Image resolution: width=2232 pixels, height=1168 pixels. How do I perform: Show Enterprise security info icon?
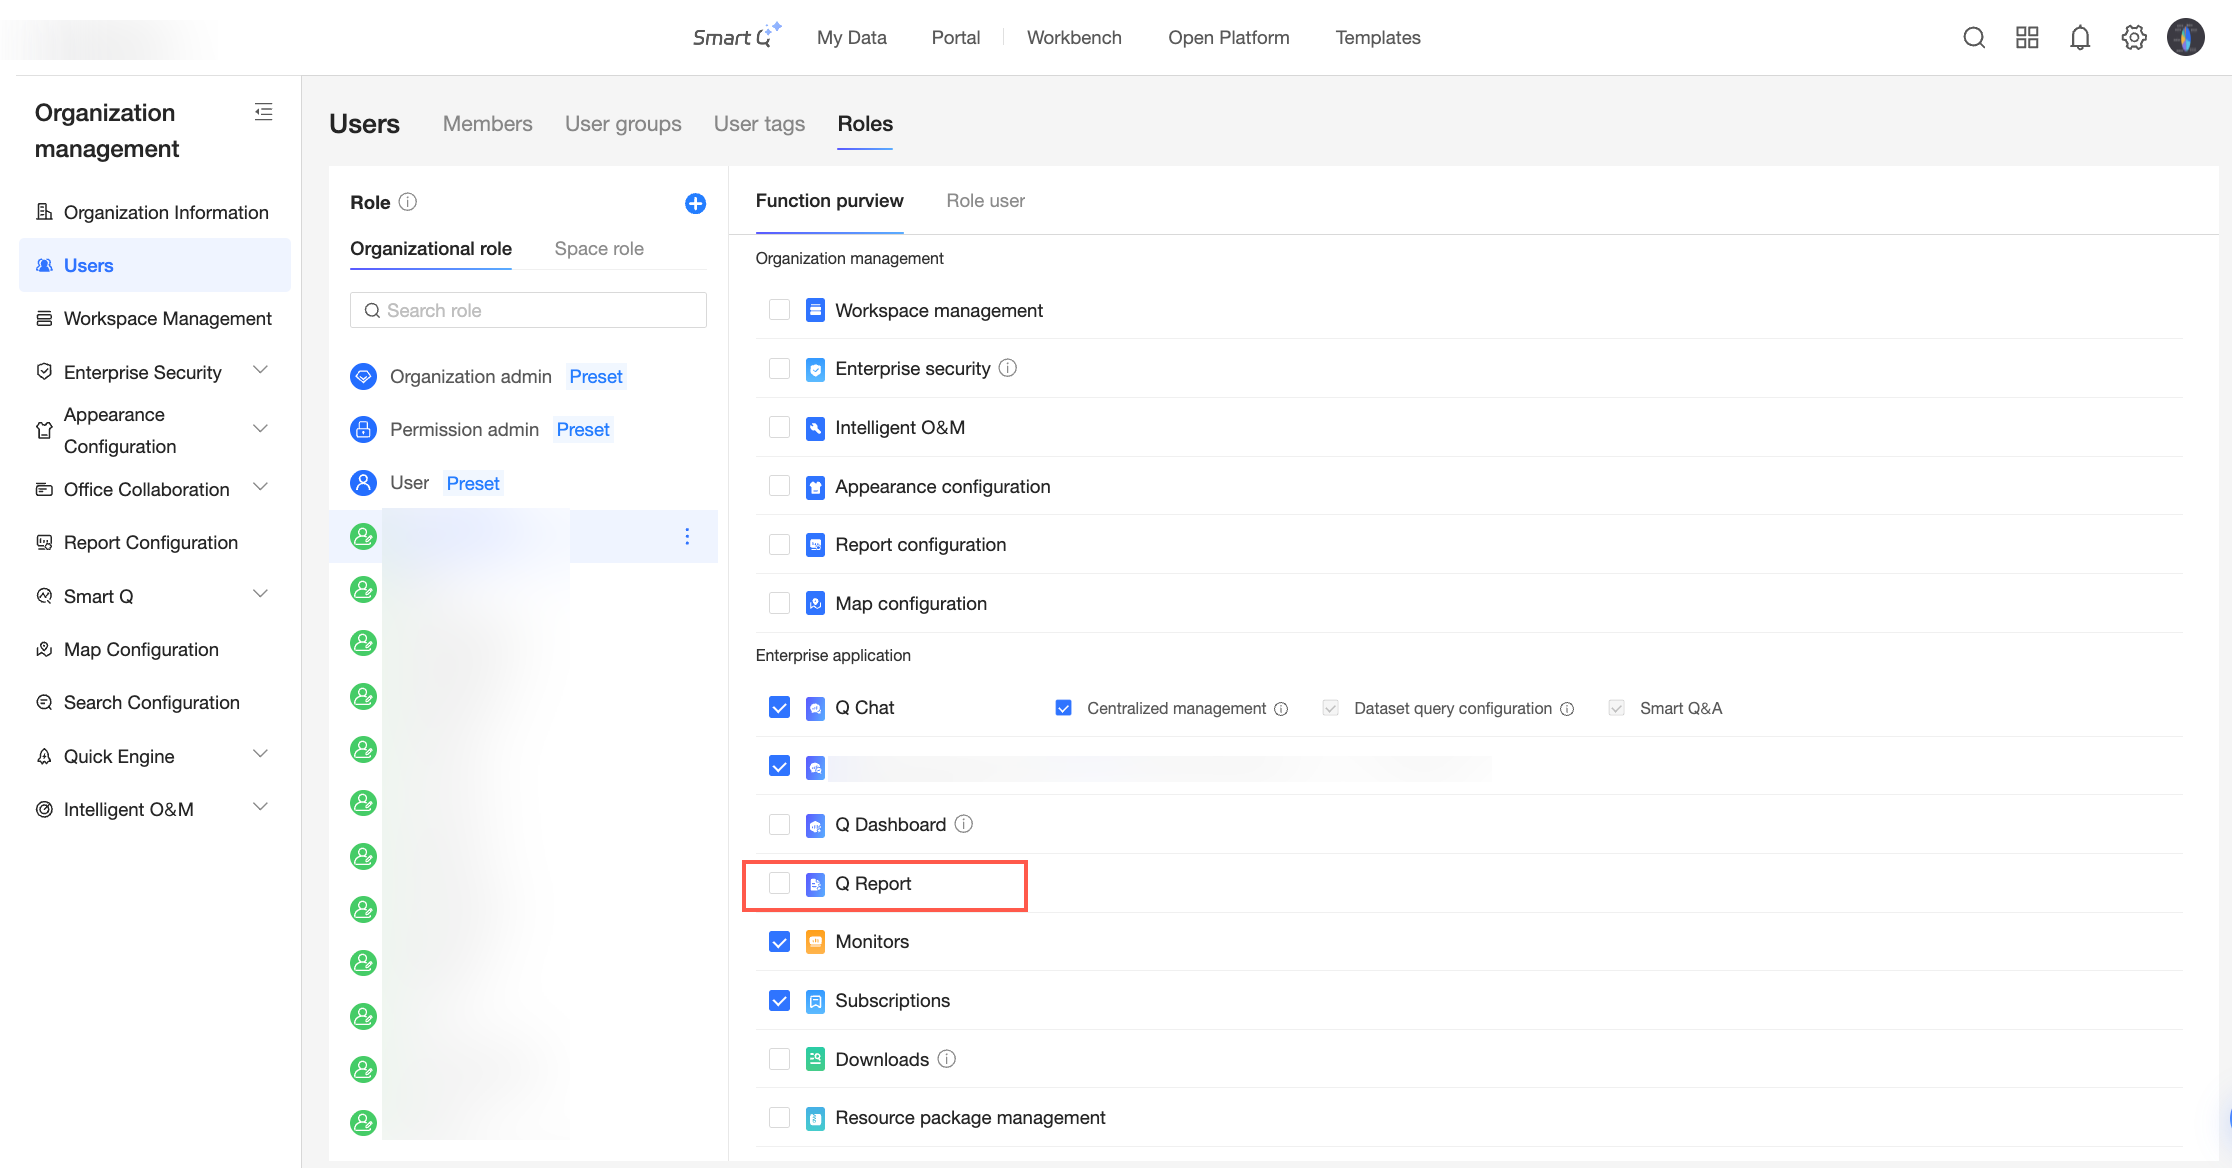coord(1008,368)
